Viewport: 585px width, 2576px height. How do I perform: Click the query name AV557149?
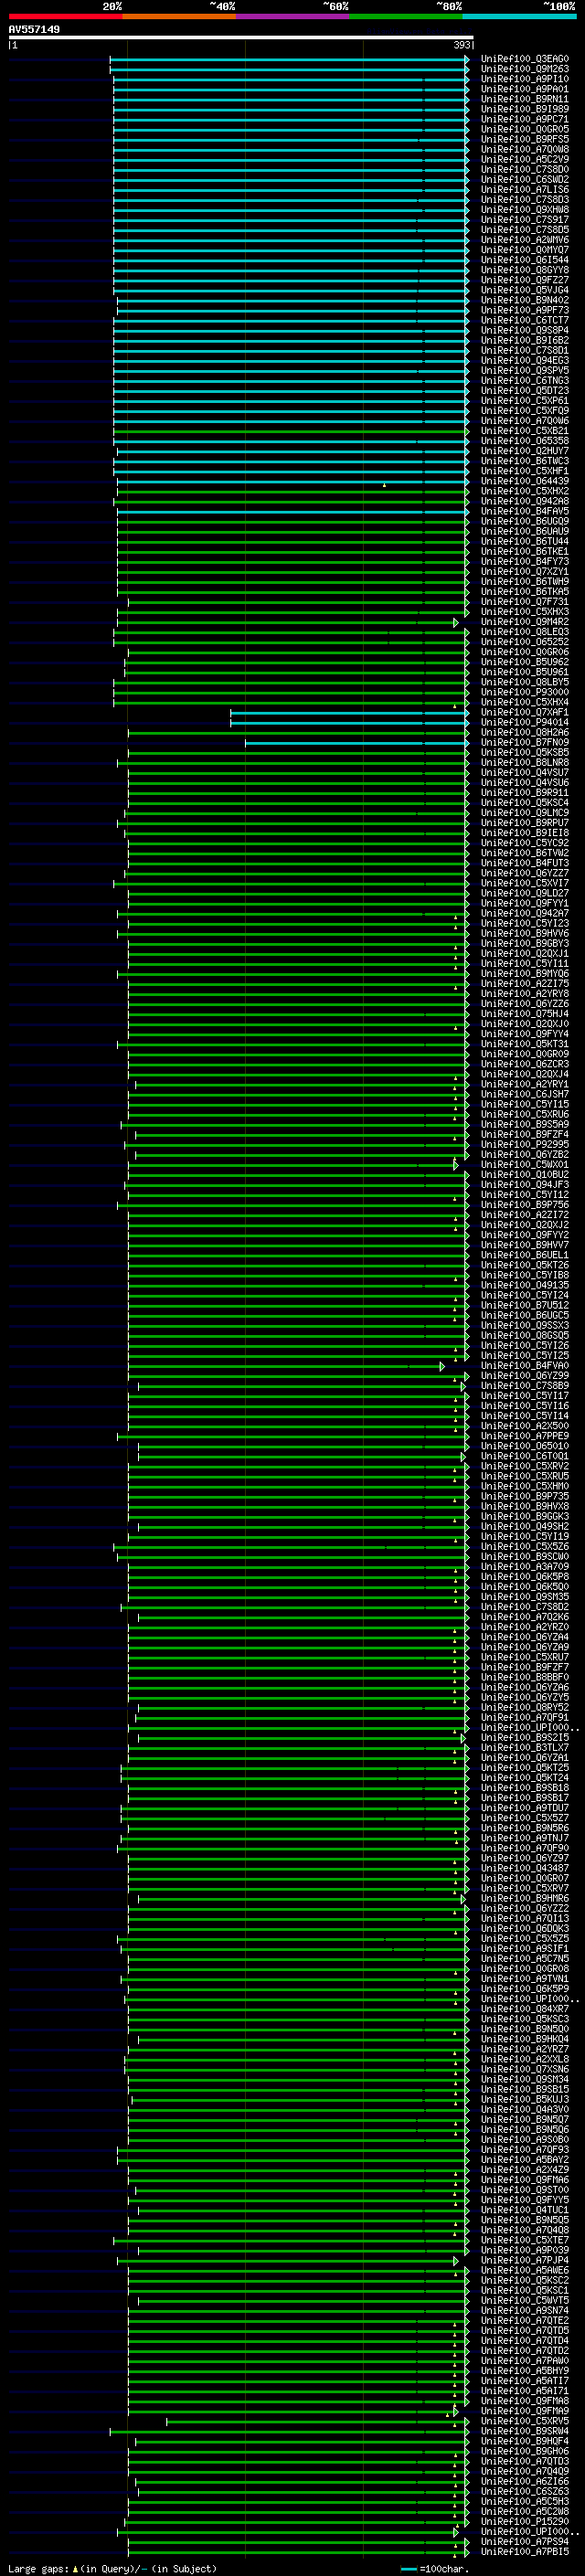click(34, 29)
